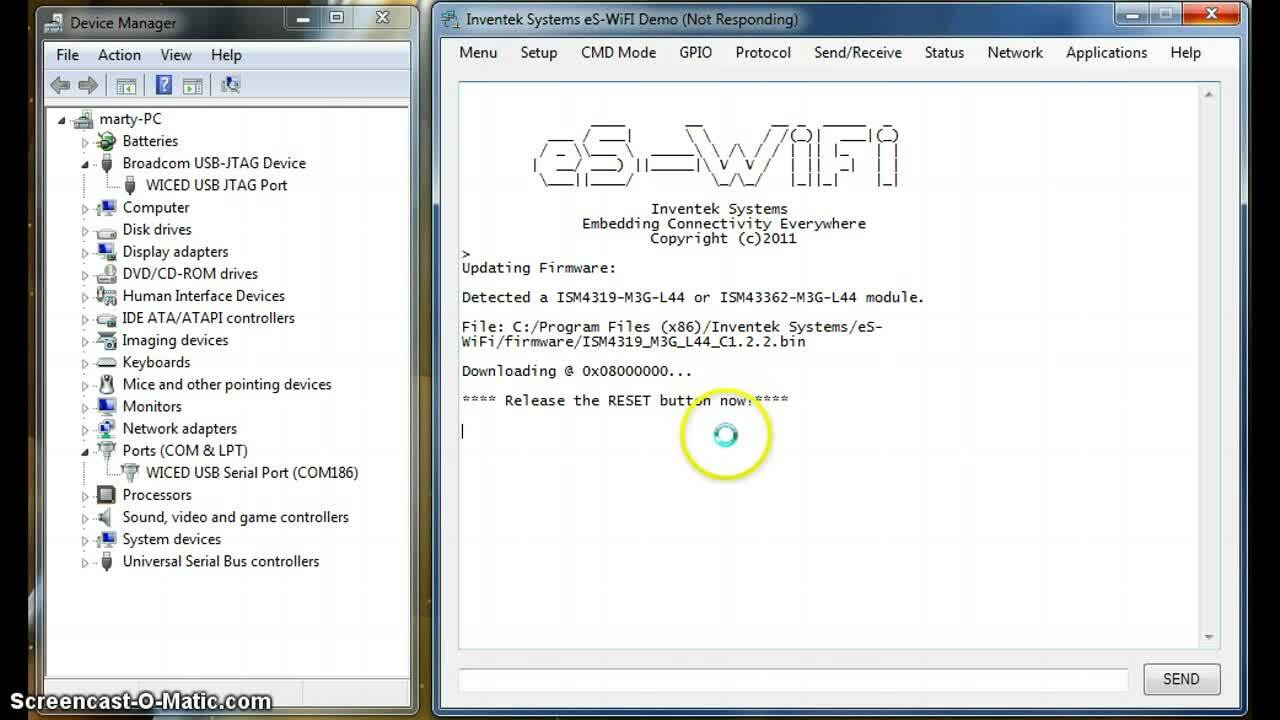
Task: Click the Batteries device category icon
Action: 106,141
